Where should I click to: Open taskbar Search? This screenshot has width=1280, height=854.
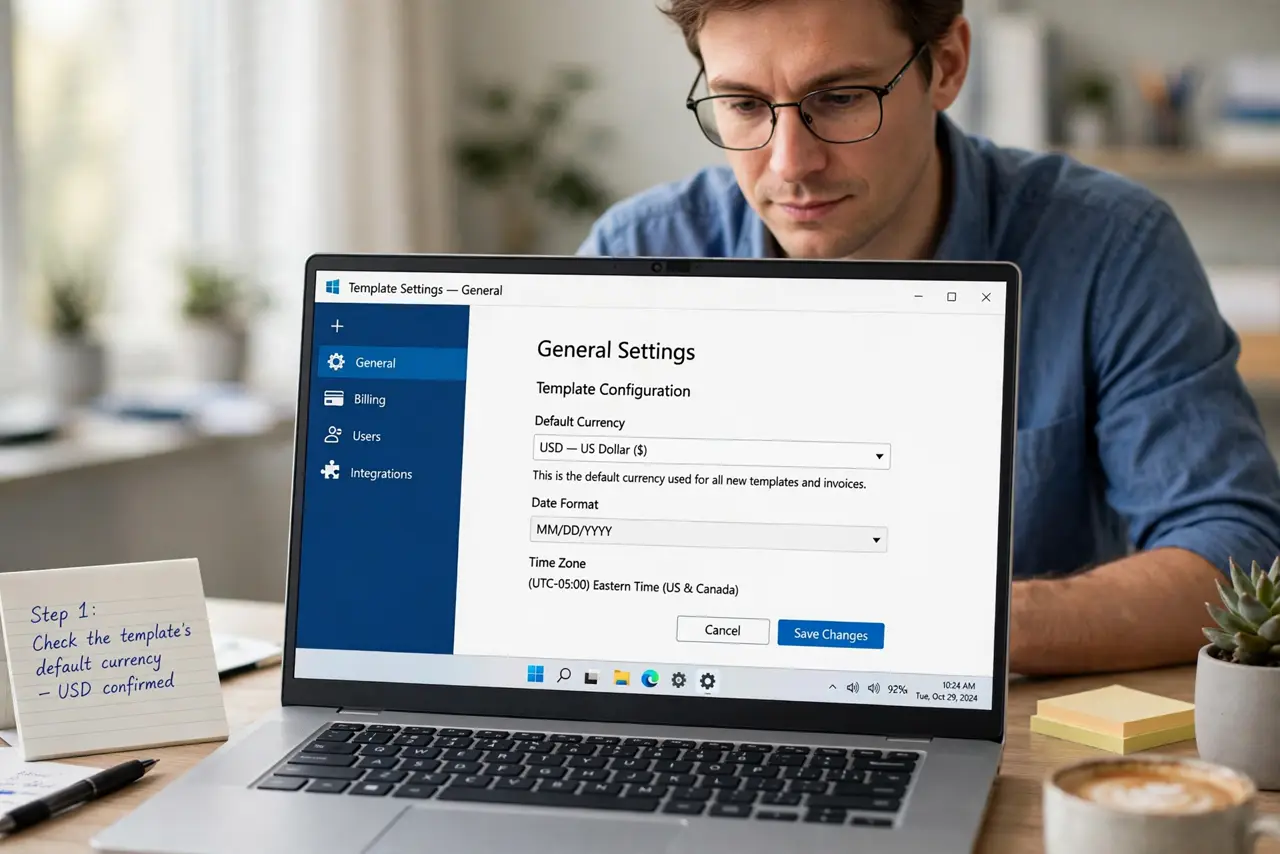pyautogui.click(x=564, y=676)
